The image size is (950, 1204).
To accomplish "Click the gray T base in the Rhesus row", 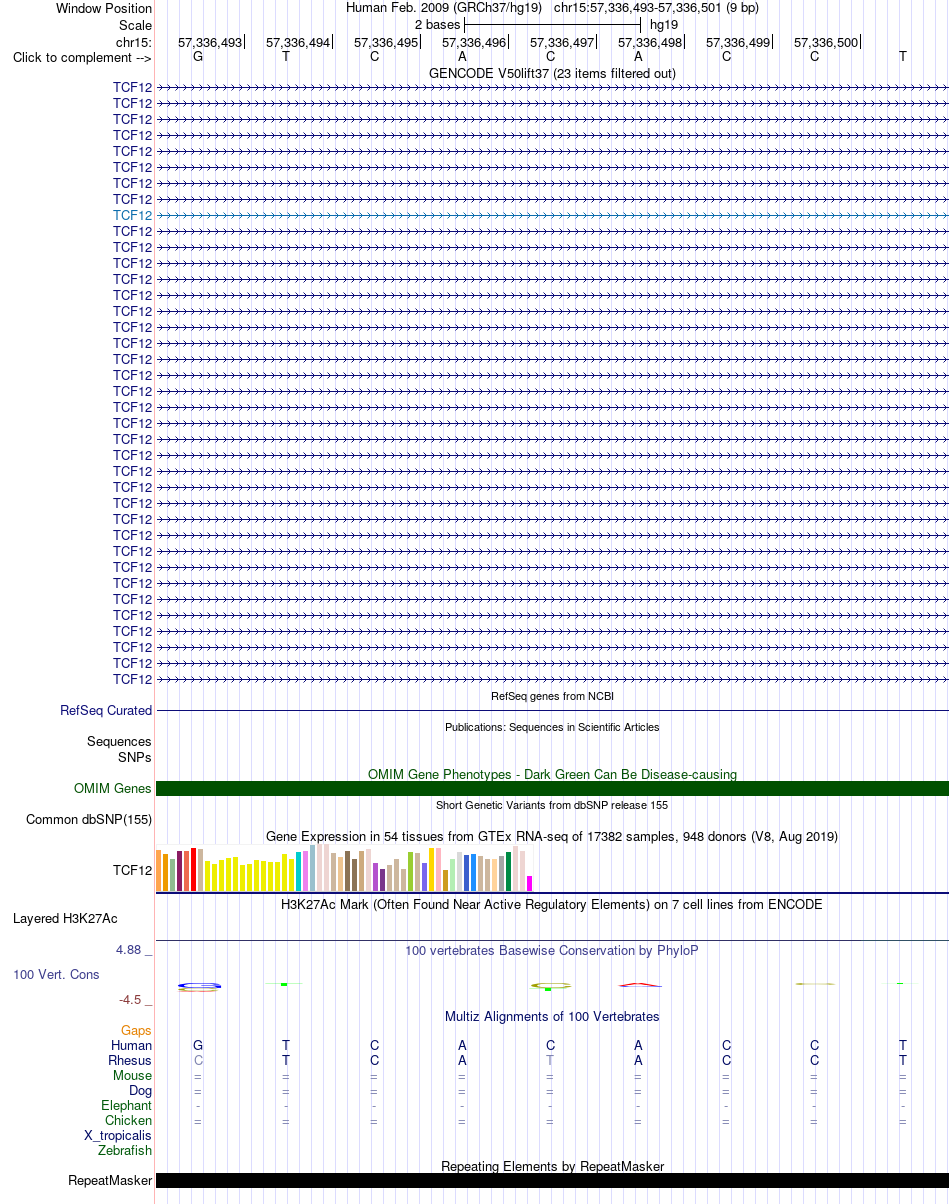I will (550, 1060).
